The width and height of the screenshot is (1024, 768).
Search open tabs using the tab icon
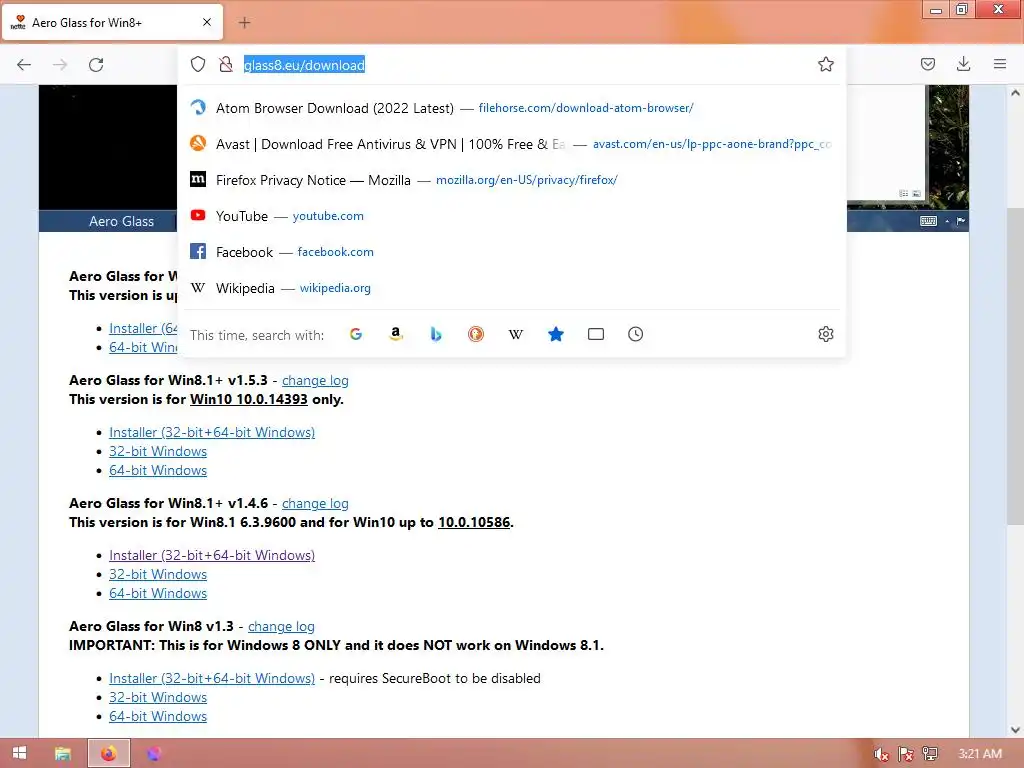coord(596,334)
